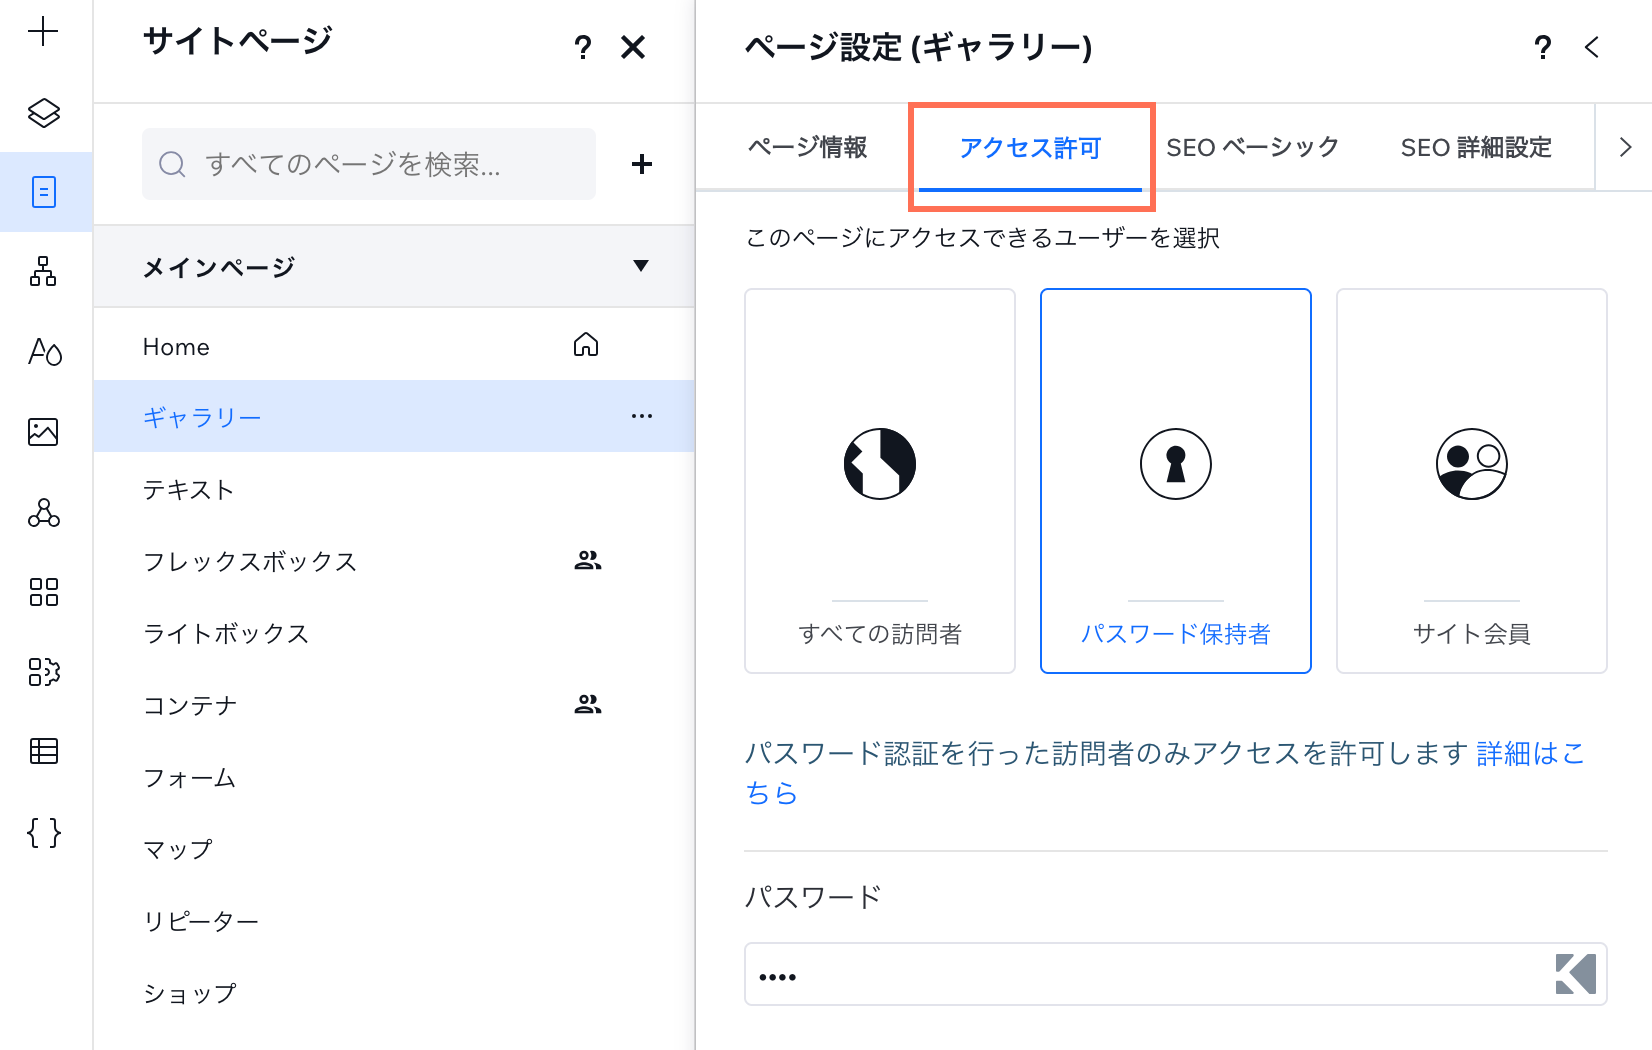The image size is (1652, 1050).
Task: Open more options for ギャラリー page
Action: pyautogui.click(x=641, y=416)
